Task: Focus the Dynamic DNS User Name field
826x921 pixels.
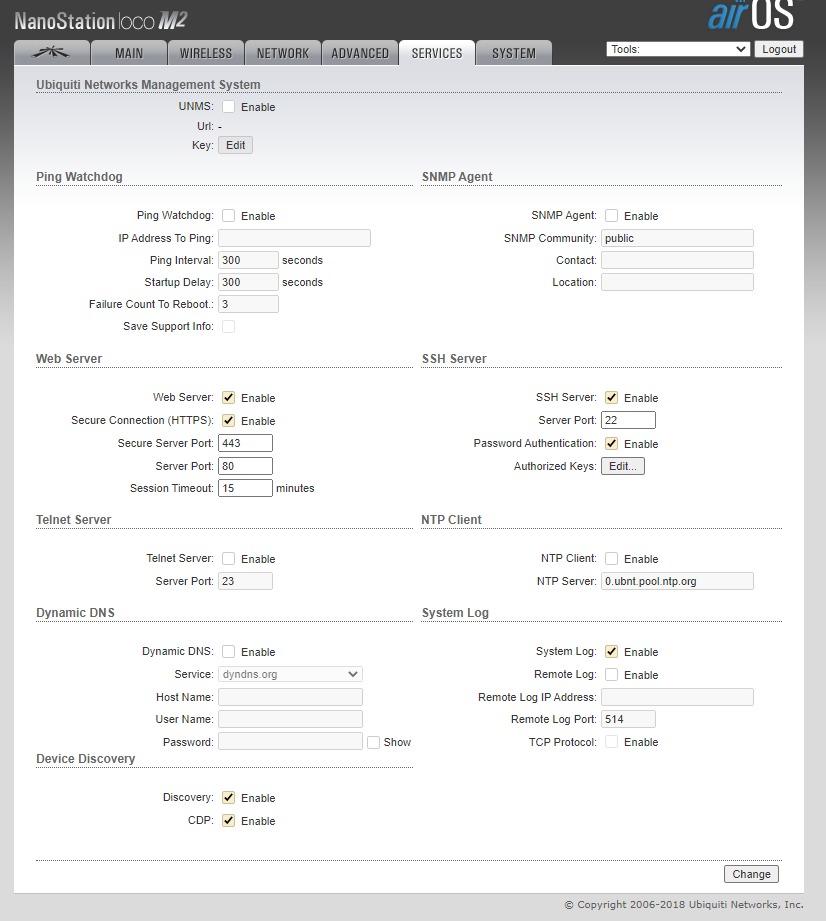Action: coord(290,719)
